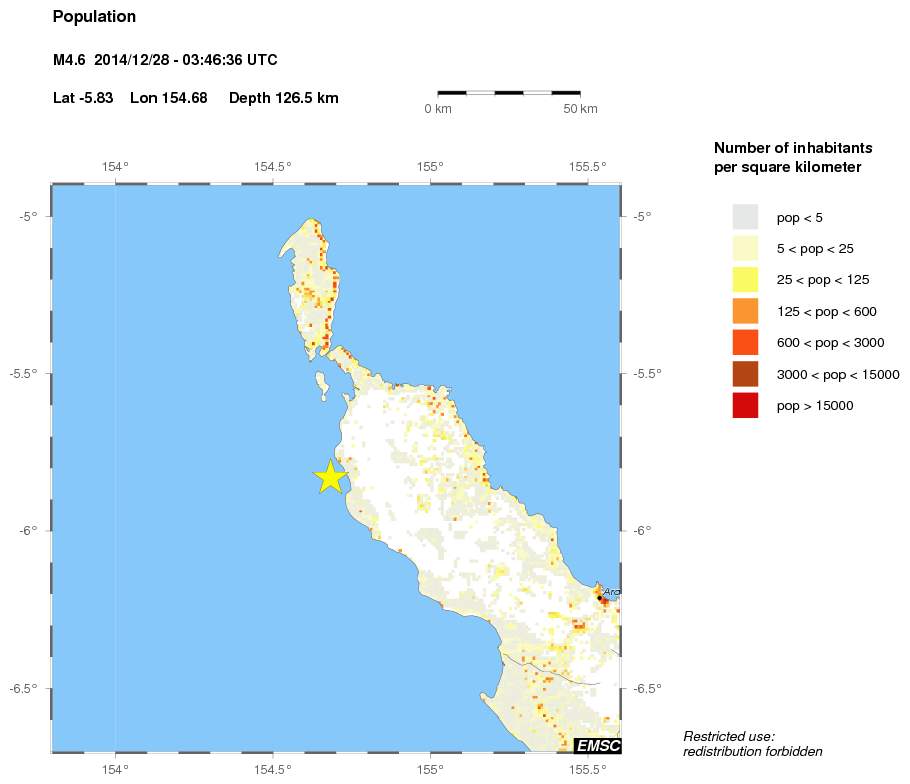Pick the red 'pop > 15000' swatch

[x=745, y=405]
